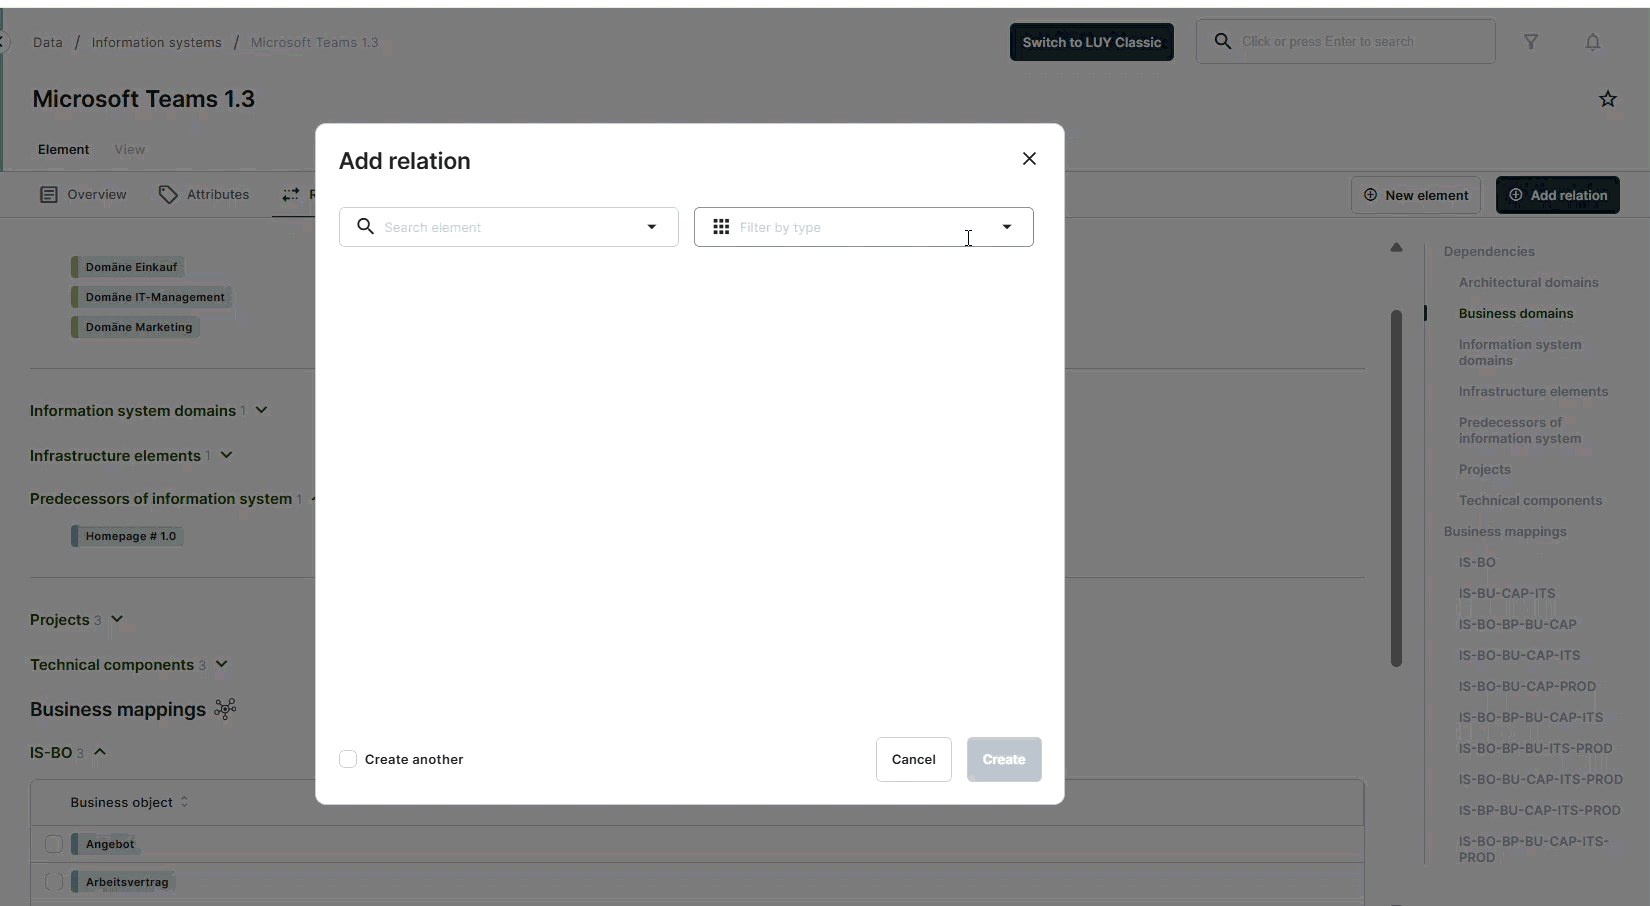The height and width of the screenshot is (906, 1650).
Task: Enable the Create another checkbox
Action: point(348,759)
